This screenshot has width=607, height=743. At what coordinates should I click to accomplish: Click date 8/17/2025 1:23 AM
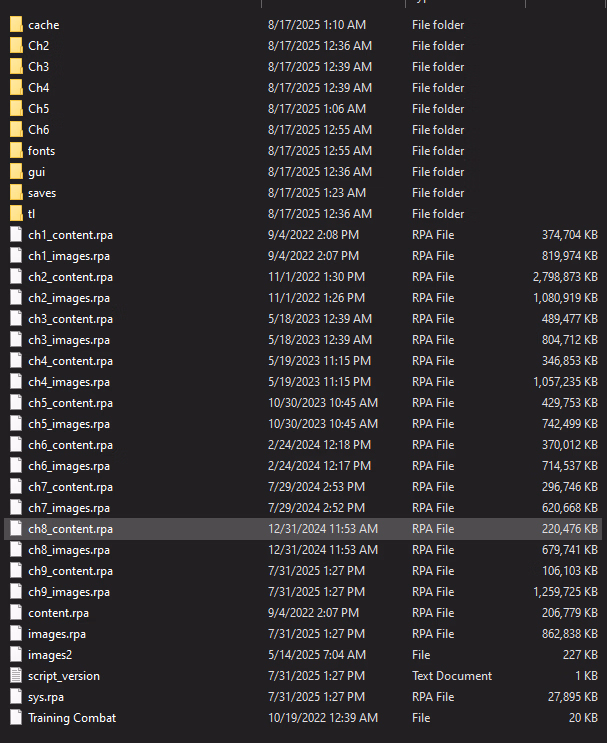click(x=317, y=193)
